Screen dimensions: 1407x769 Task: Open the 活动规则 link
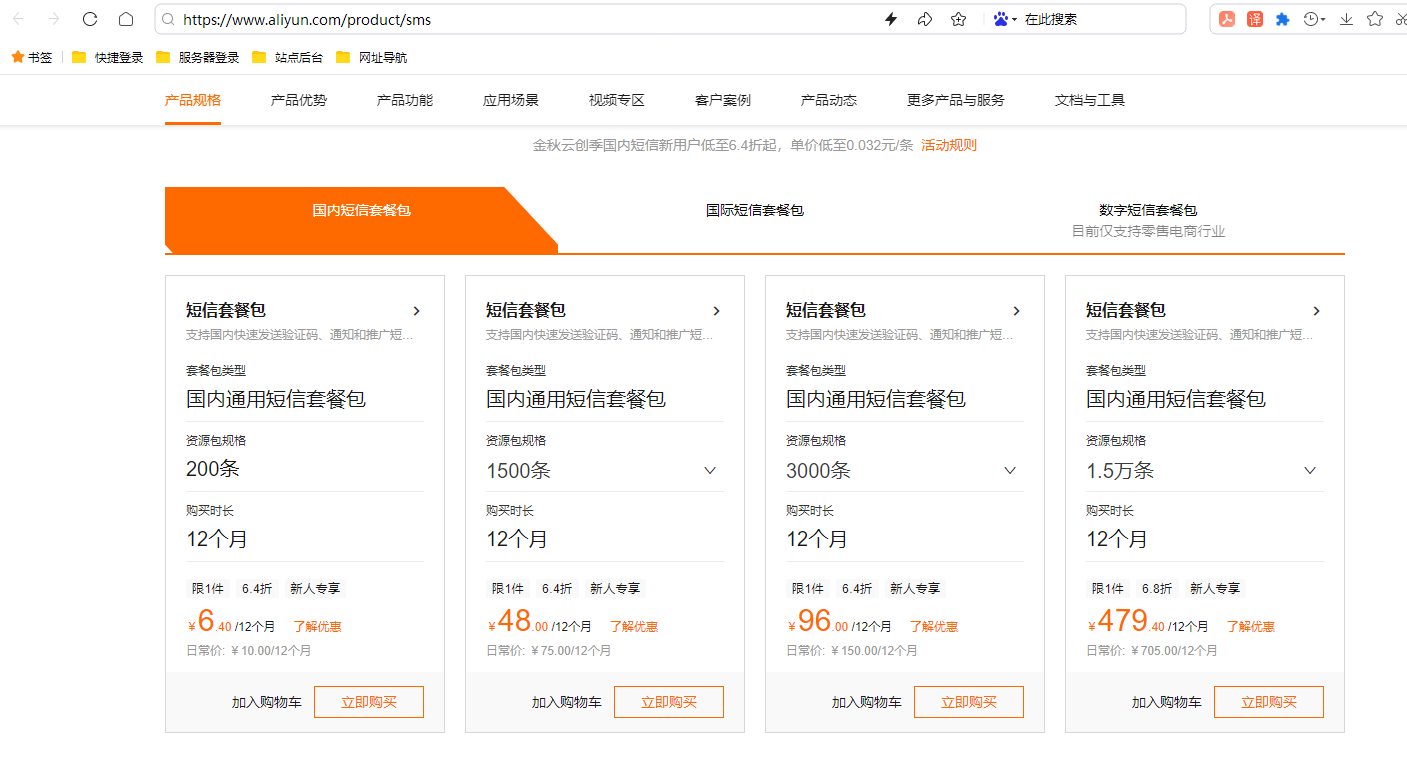point(949,145)
